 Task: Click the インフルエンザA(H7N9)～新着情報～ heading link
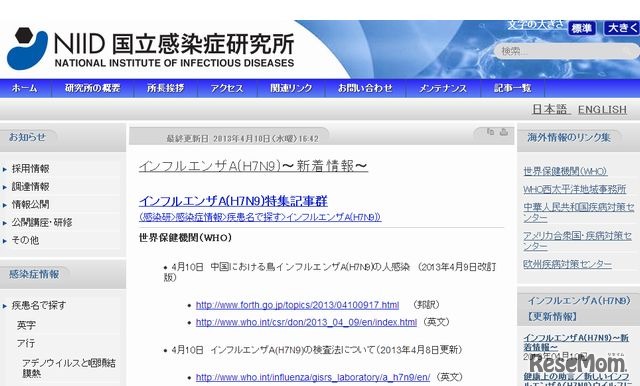[253, 166]
